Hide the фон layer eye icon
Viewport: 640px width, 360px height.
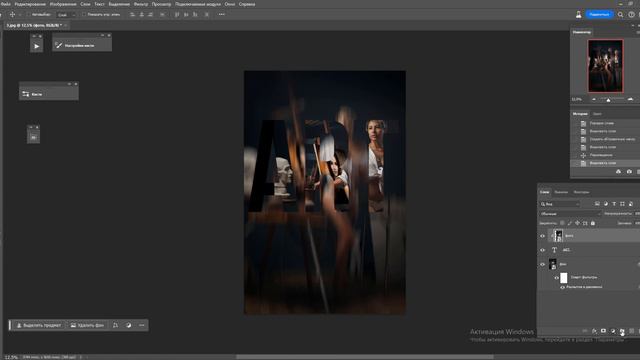coord(542,264)
